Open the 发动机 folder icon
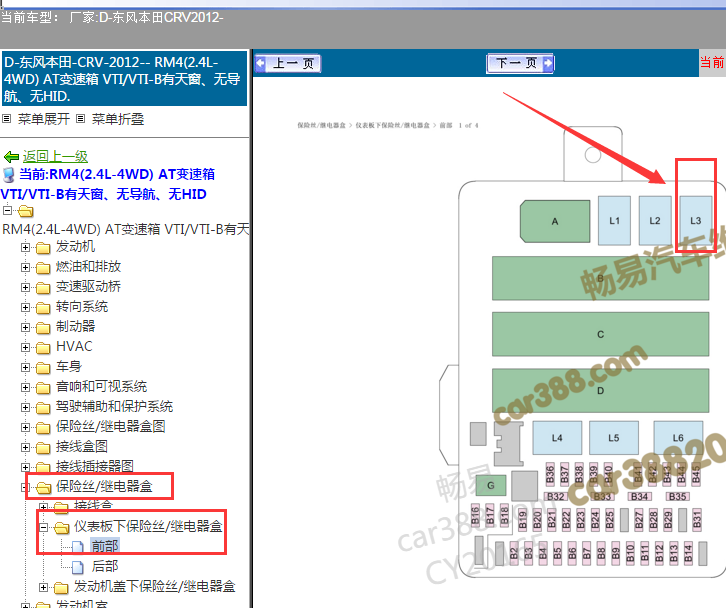 coord(43,248)
